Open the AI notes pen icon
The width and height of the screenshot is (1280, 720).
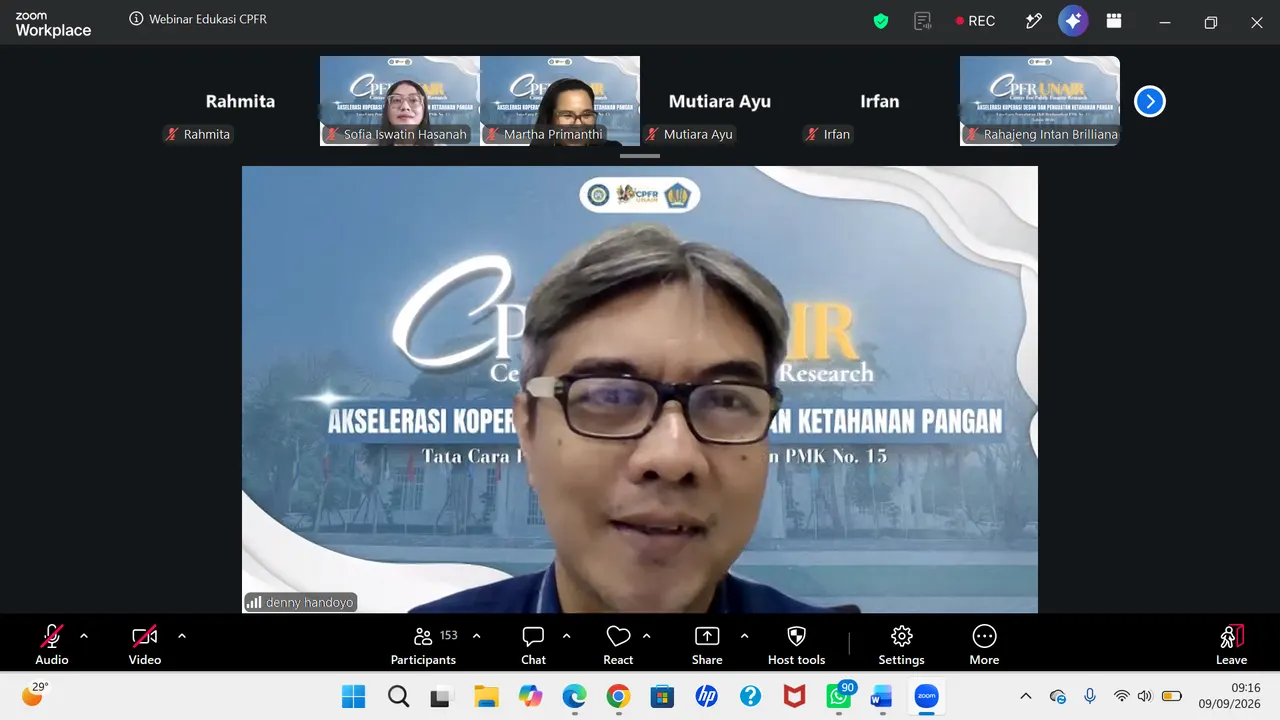(1034, 21)
